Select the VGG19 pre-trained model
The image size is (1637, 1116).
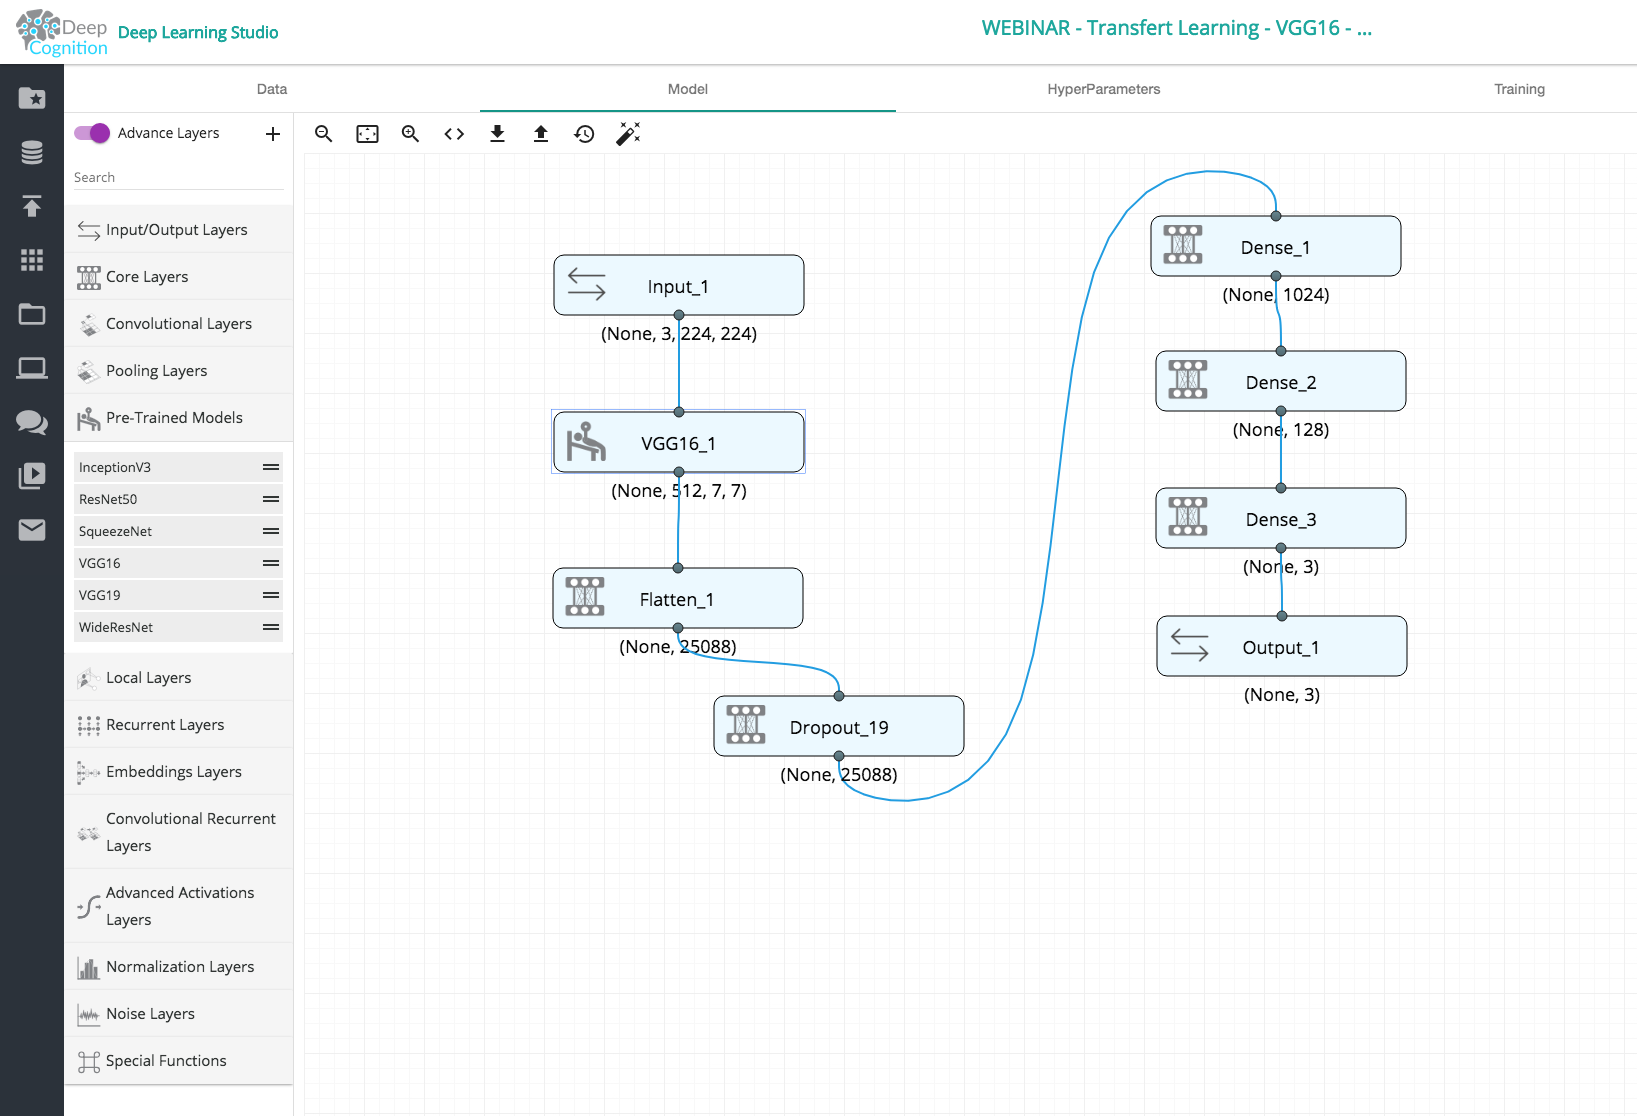click(178, 595)
